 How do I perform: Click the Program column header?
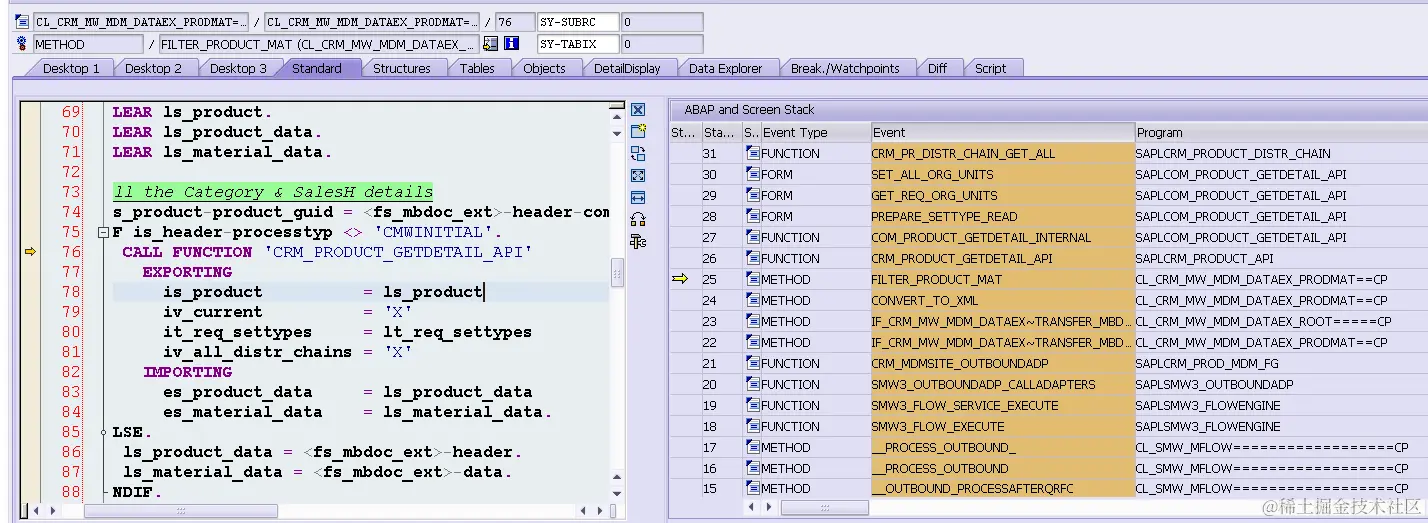(1281, 132)
